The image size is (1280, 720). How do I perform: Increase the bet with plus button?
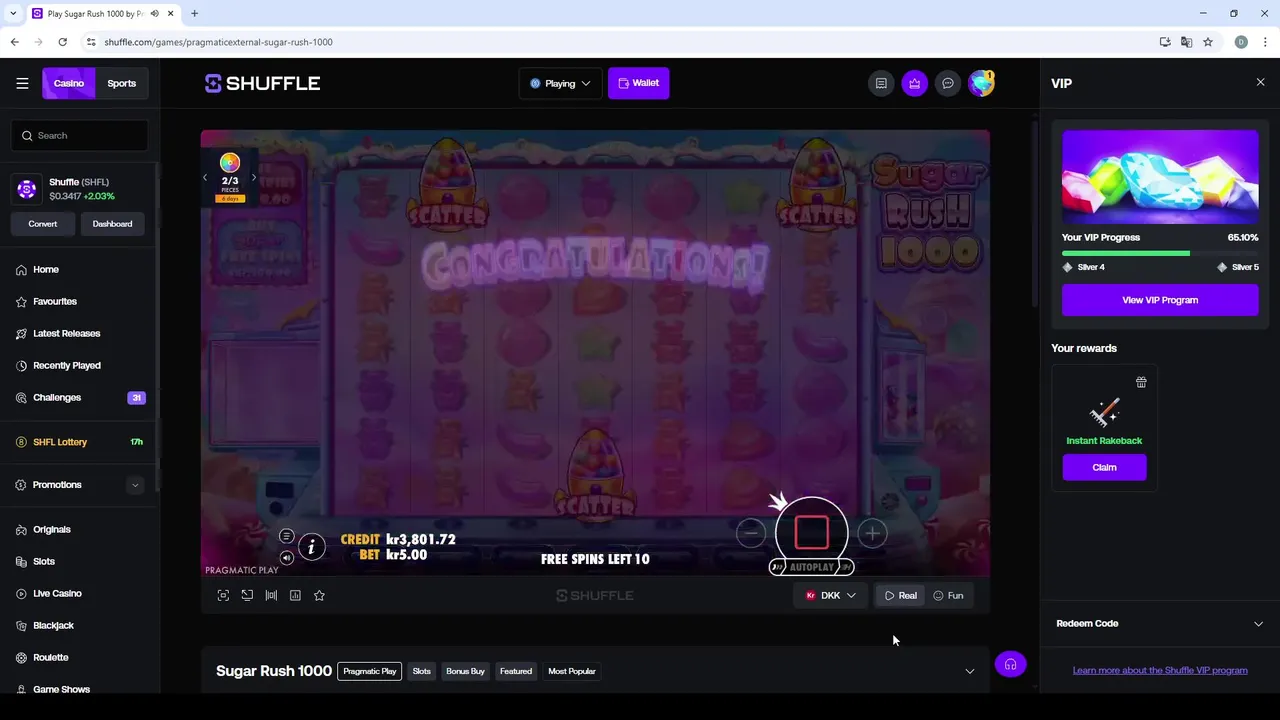tap(872, 533)
